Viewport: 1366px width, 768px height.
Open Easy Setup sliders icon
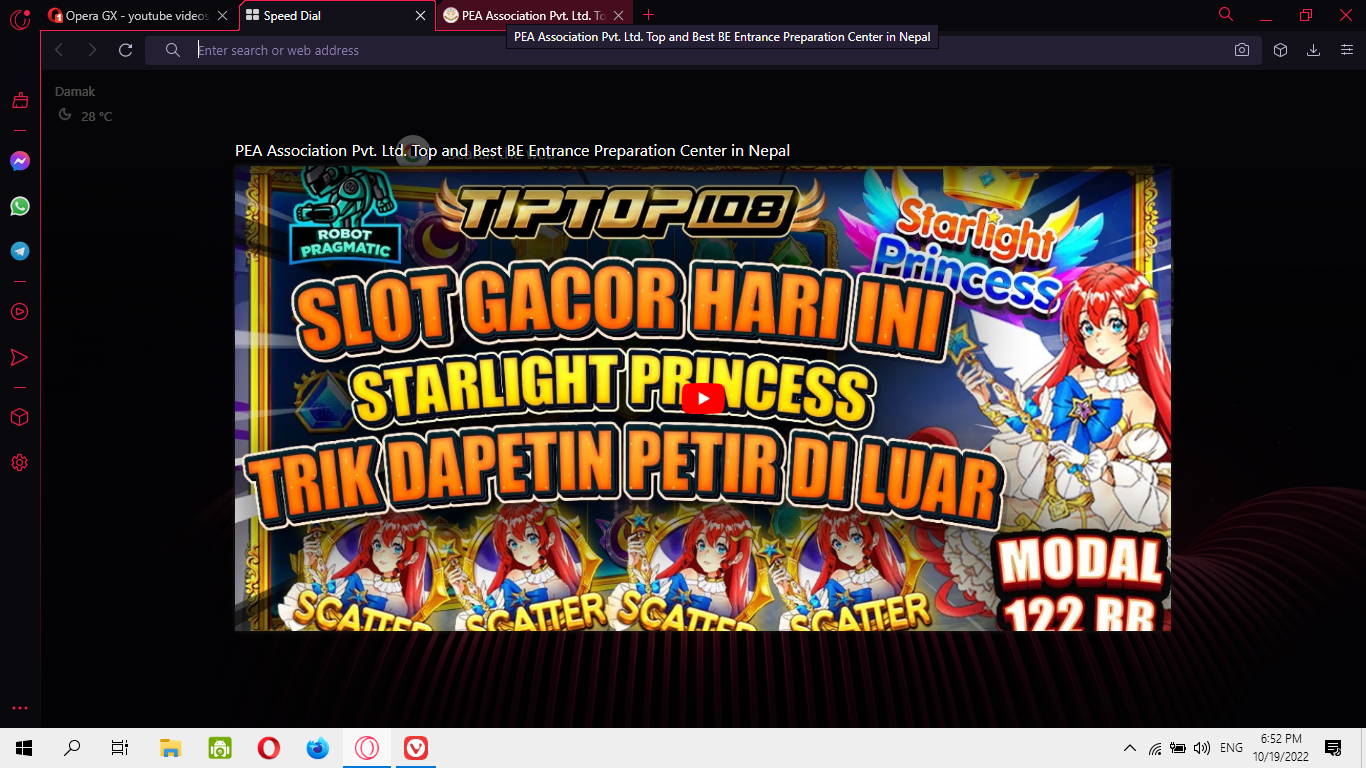[1347, 50]
